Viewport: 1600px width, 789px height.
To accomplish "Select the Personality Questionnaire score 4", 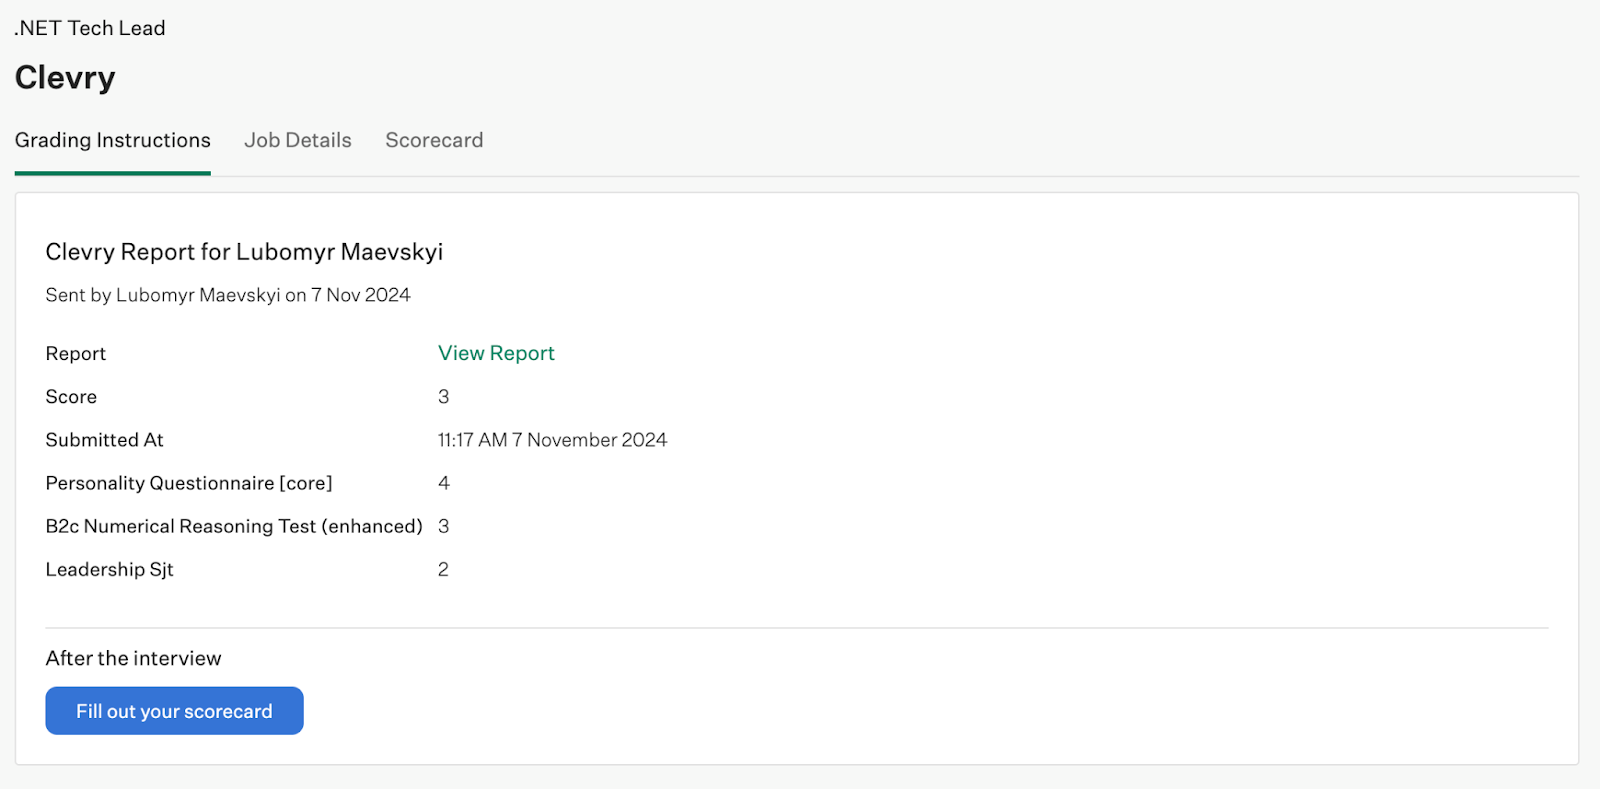I will (443, 483).
